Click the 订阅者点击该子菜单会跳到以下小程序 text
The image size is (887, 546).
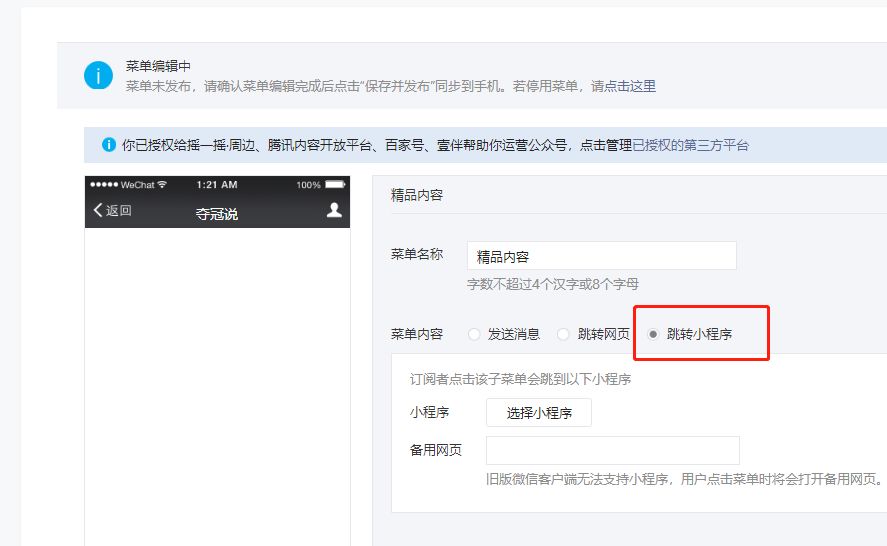520,379
